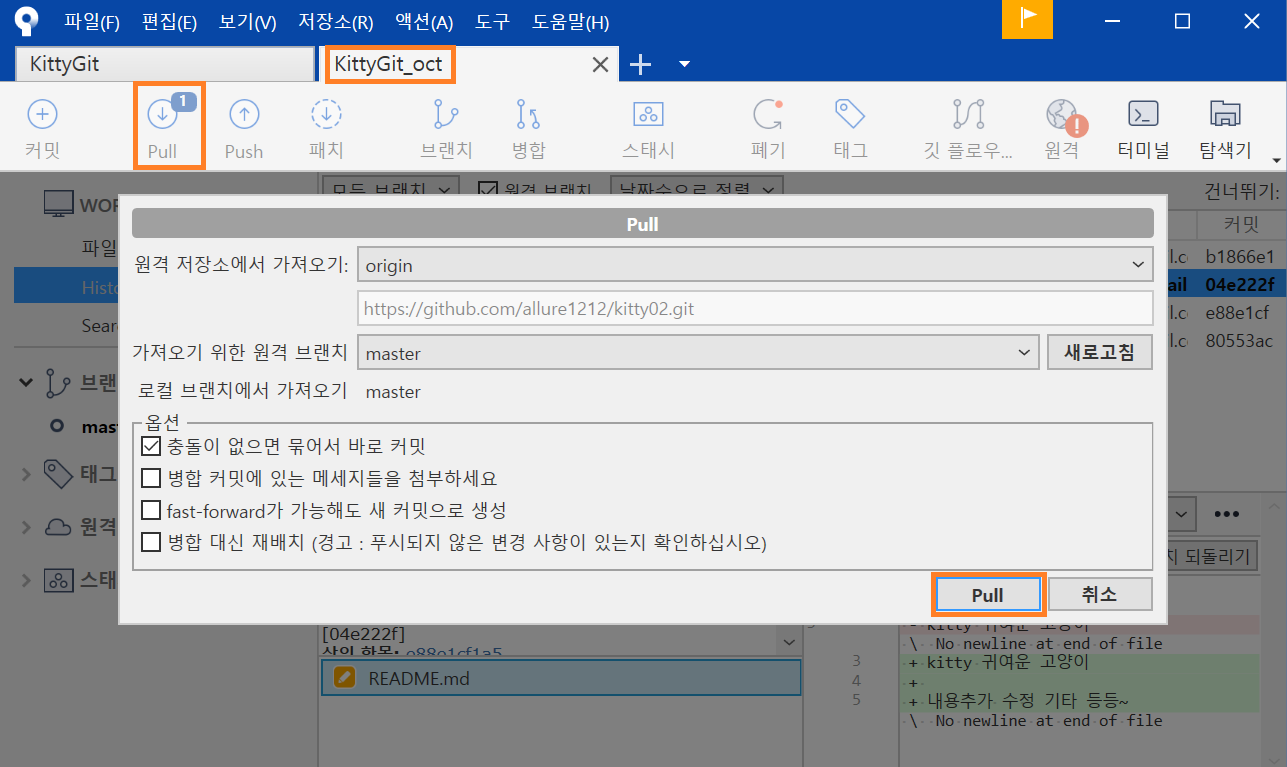Open the all branches filter dropdown
Screen dimensions: 1287x767
tap(391, 189)
